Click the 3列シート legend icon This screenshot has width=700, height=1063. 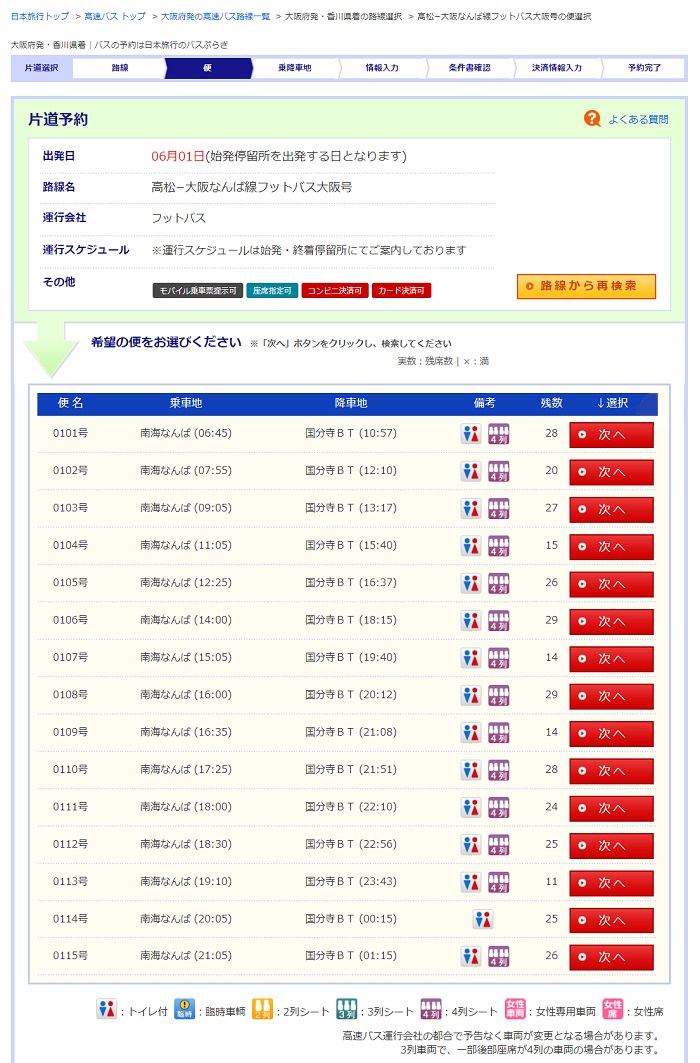coord(346,1009)
